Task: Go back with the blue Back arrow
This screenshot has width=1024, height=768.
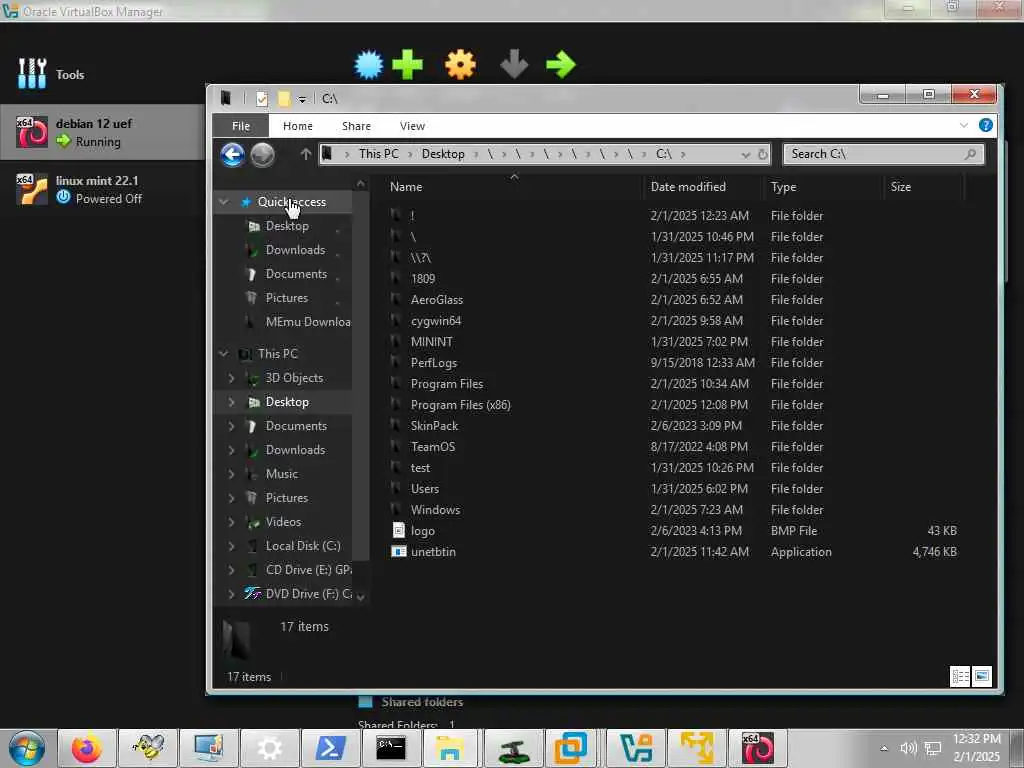Action: coord(232,155)
